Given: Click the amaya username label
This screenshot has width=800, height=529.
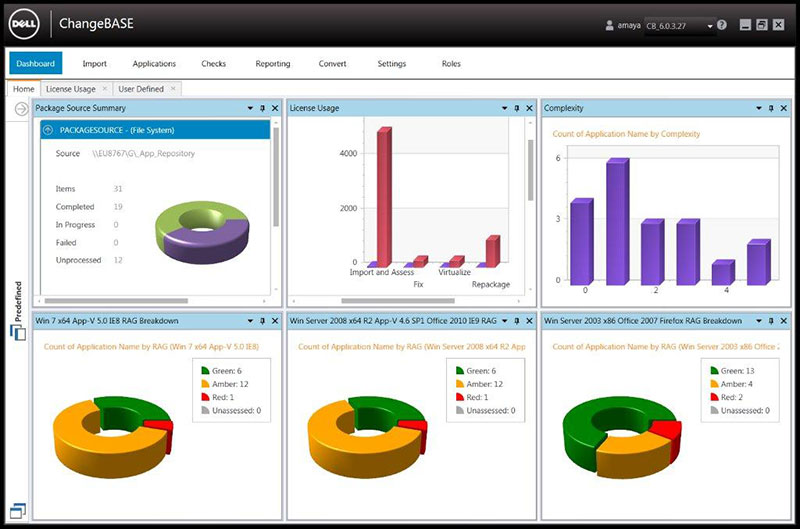Looking at the screenshot, I should pyautogui.click(x=629, y=25).
